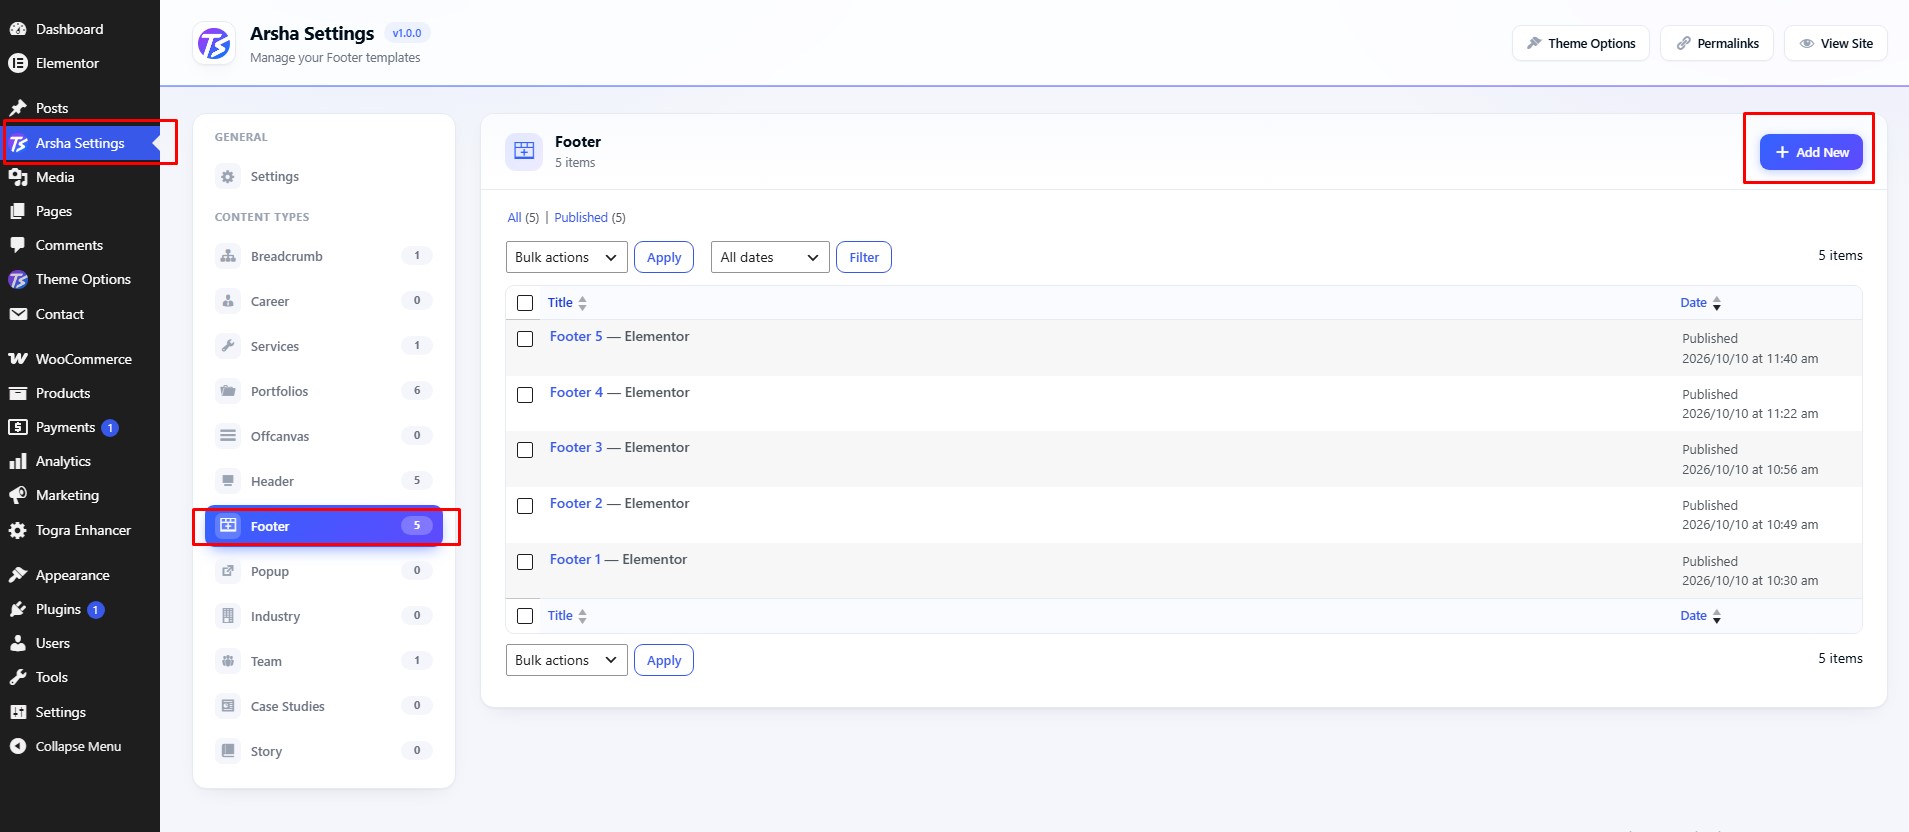Tick the select-all checkbox in table header

tap(525, 303)
